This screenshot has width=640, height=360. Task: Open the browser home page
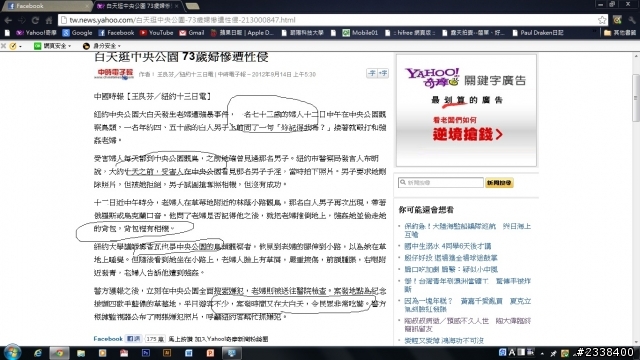(49, 20)
